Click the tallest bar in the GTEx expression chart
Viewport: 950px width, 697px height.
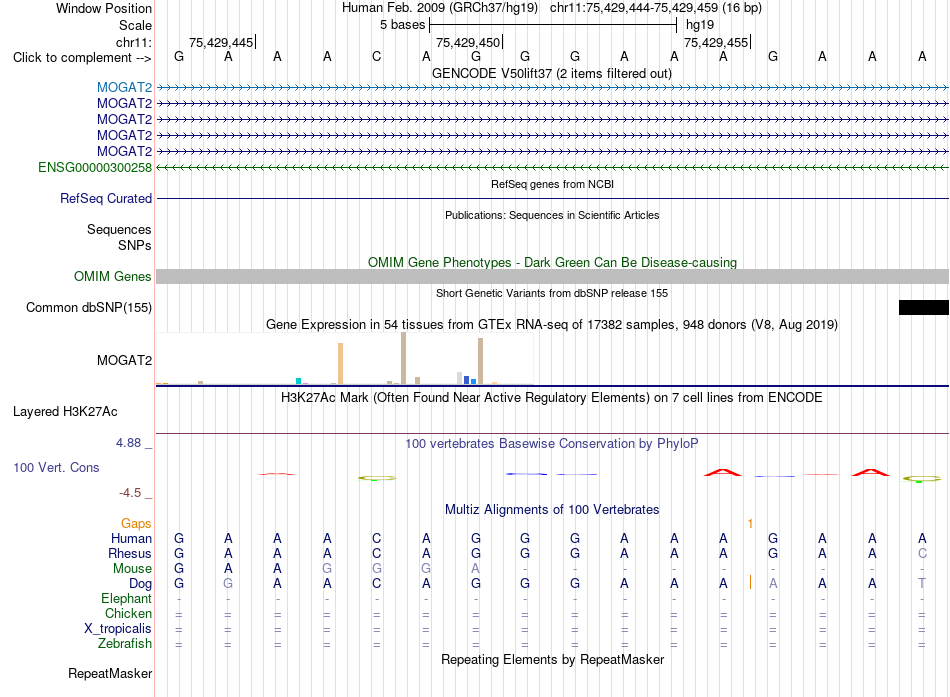click(x=404, y=358)
